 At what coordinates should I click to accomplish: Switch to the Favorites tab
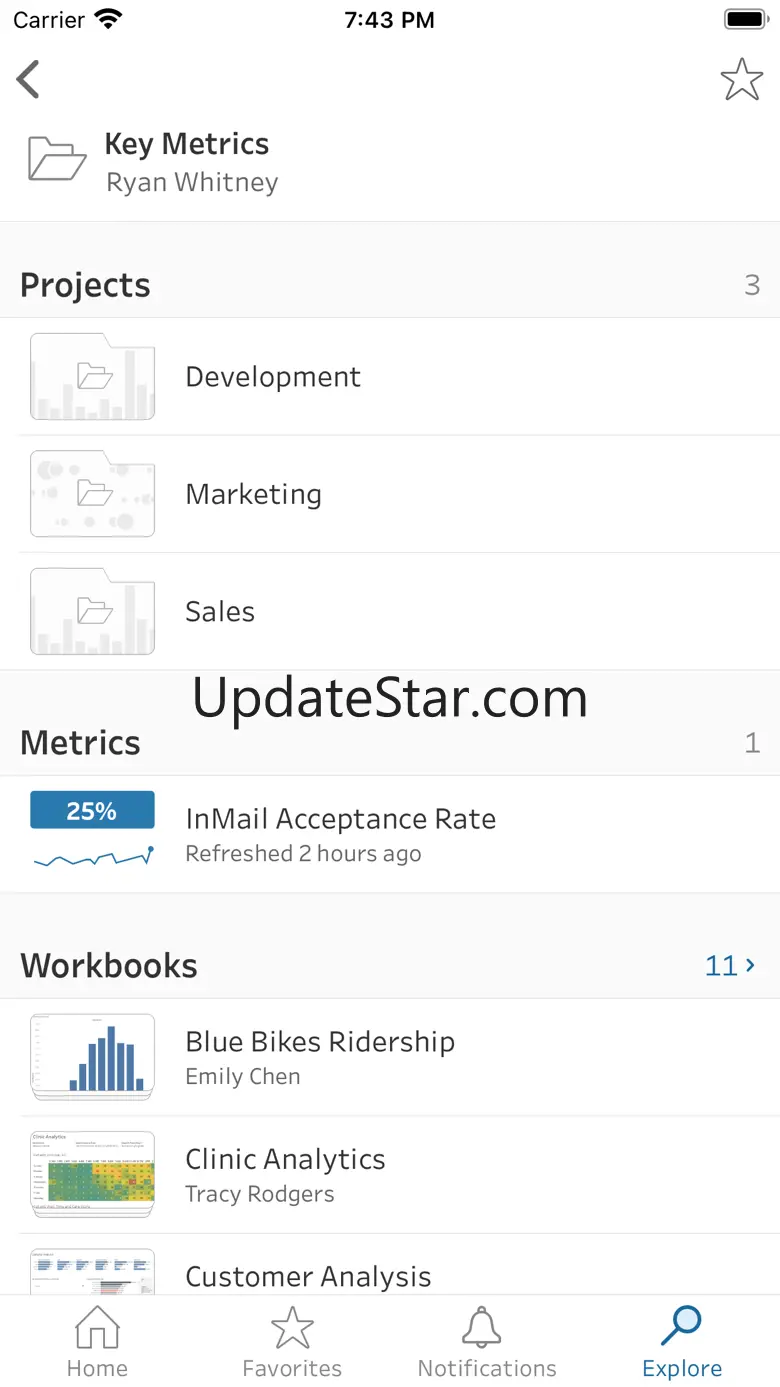tap(292, 1343)
